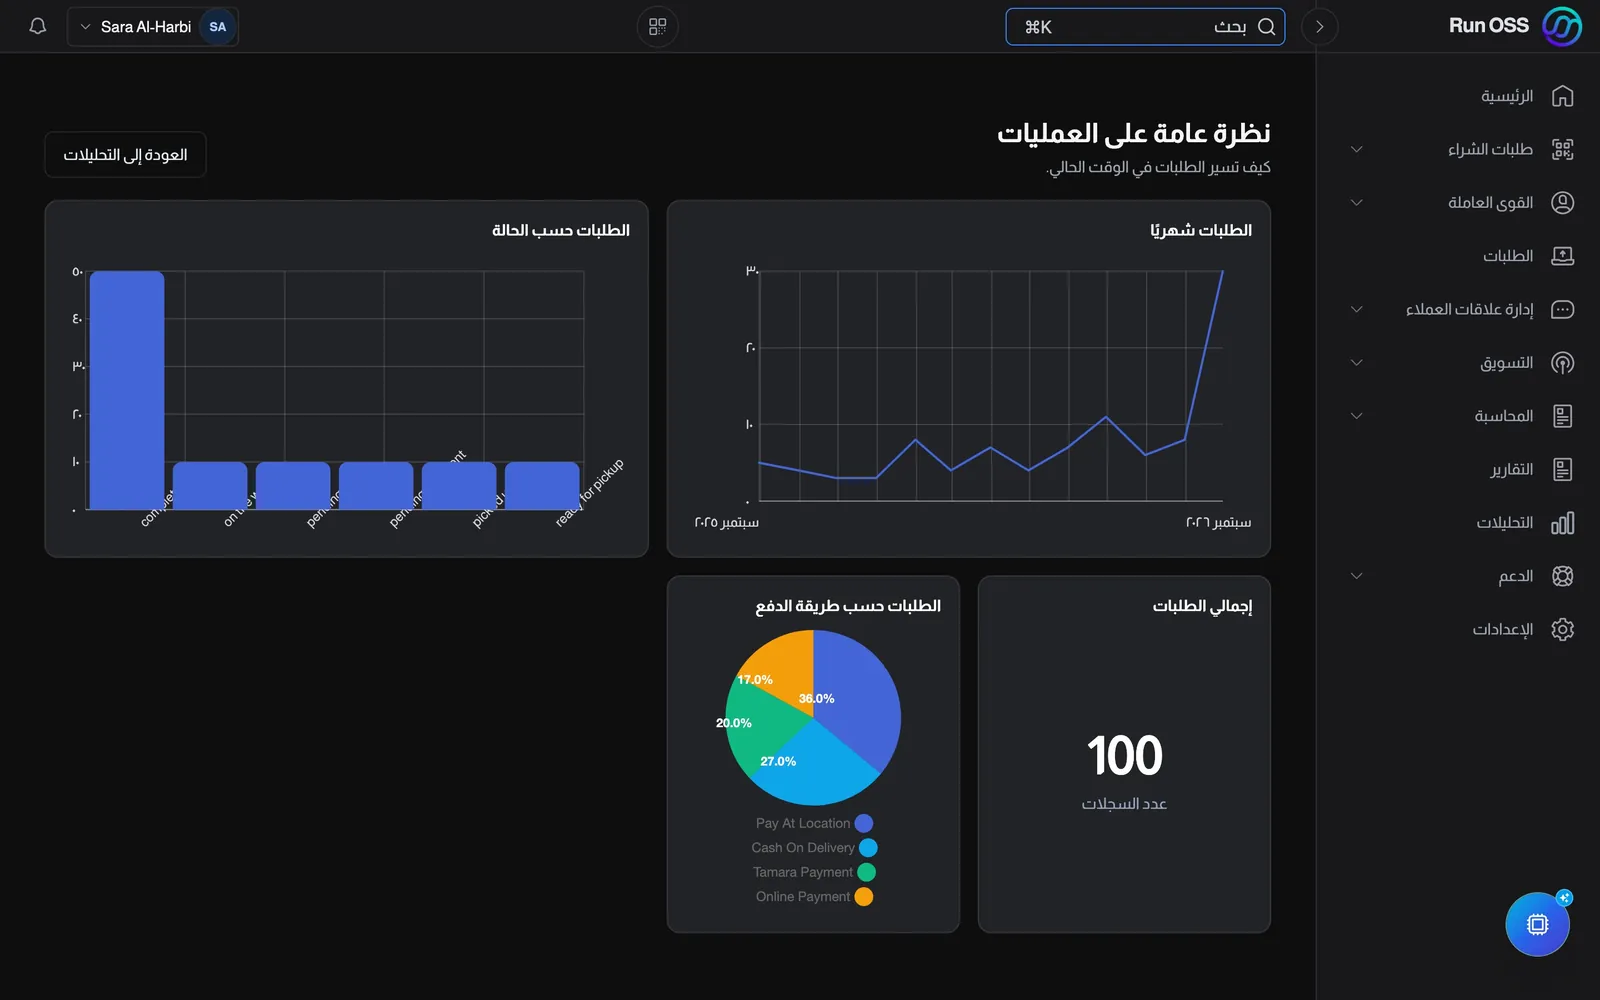
Task: Click the broadcast icon beside التسويق
Action: click(1562, 363)
